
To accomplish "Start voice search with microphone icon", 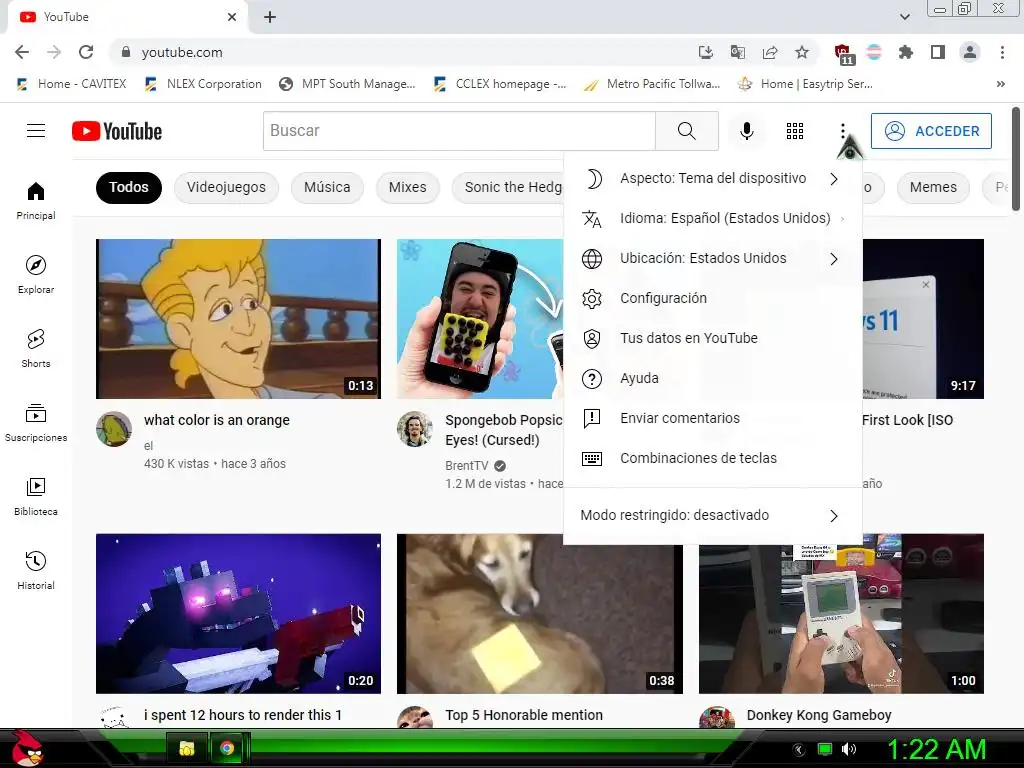I will [746, 131].
